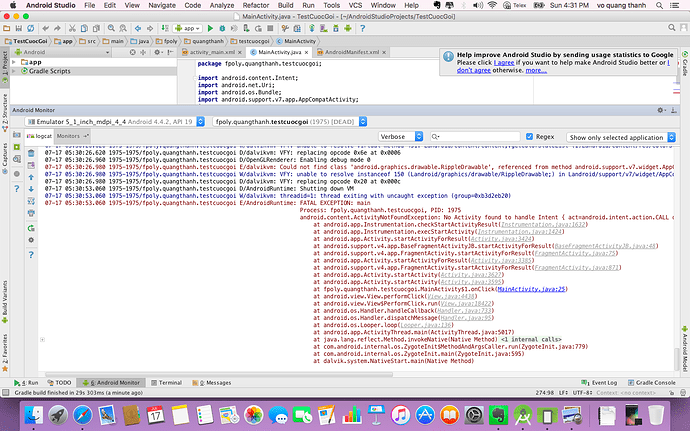Take a screen capture with the camera icon
Viewport: 690px width, 431px height.
tap(17, 135)
